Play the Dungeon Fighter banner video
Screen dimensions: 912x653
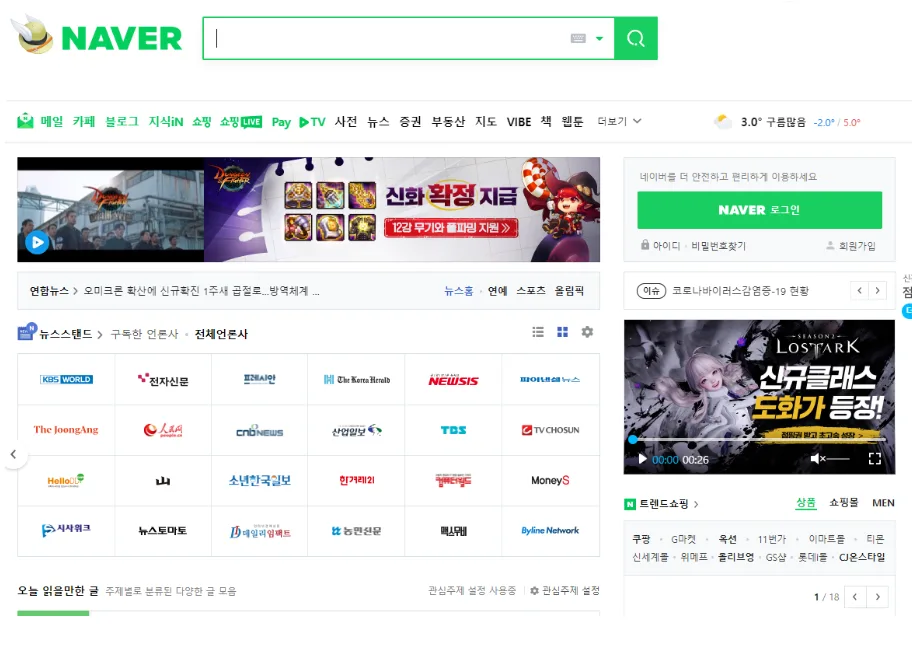[x=37, y=242]
